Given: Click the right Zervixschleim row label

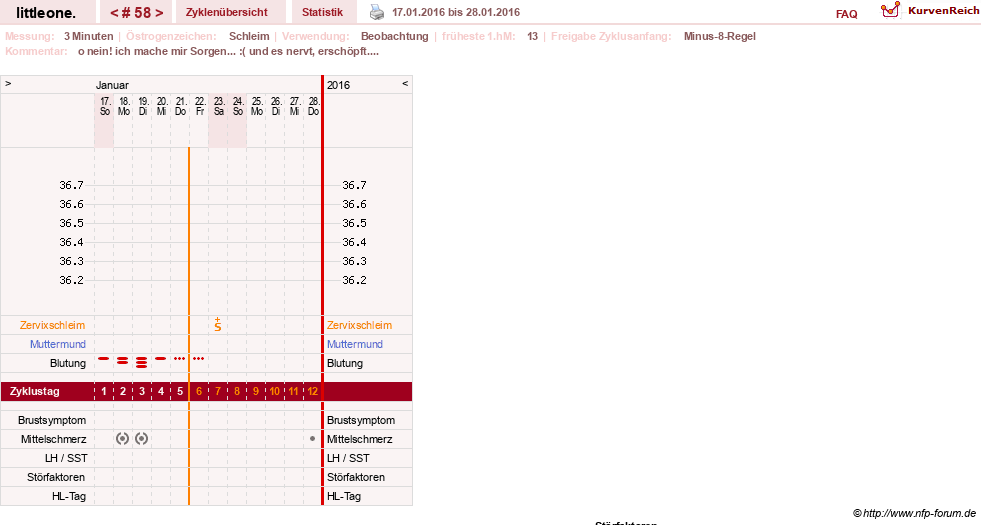Looking at the screenshot, I should pos(359,325).
